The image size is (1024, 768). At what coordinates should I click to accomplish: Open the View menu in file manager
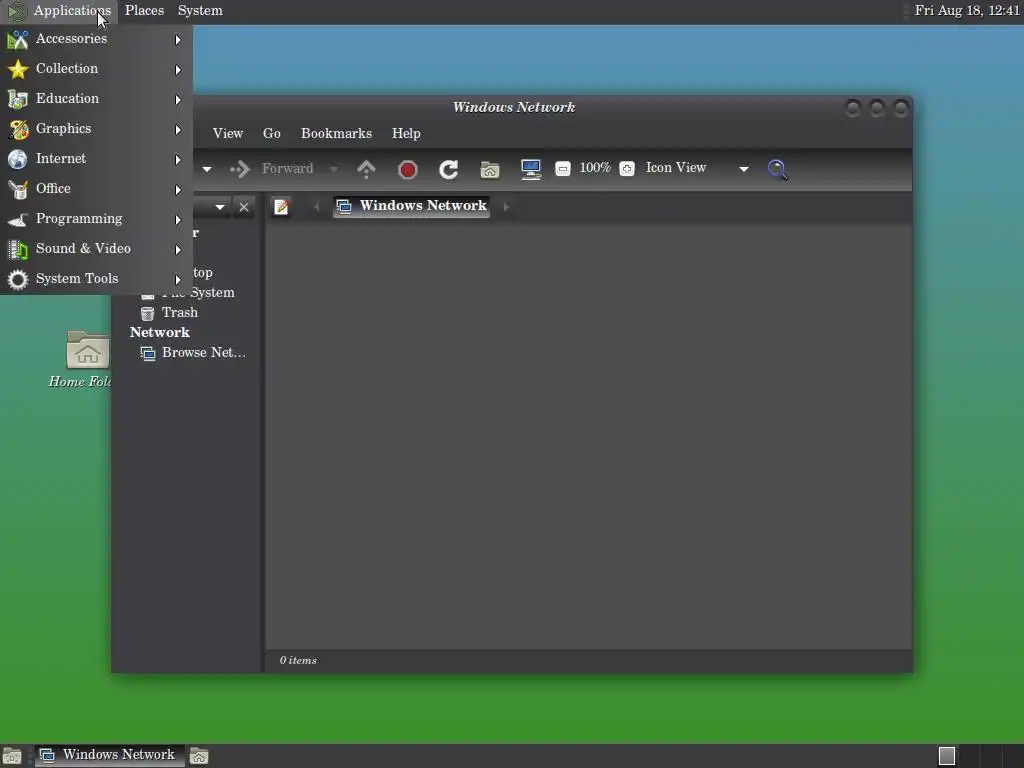tap(228, 133)
